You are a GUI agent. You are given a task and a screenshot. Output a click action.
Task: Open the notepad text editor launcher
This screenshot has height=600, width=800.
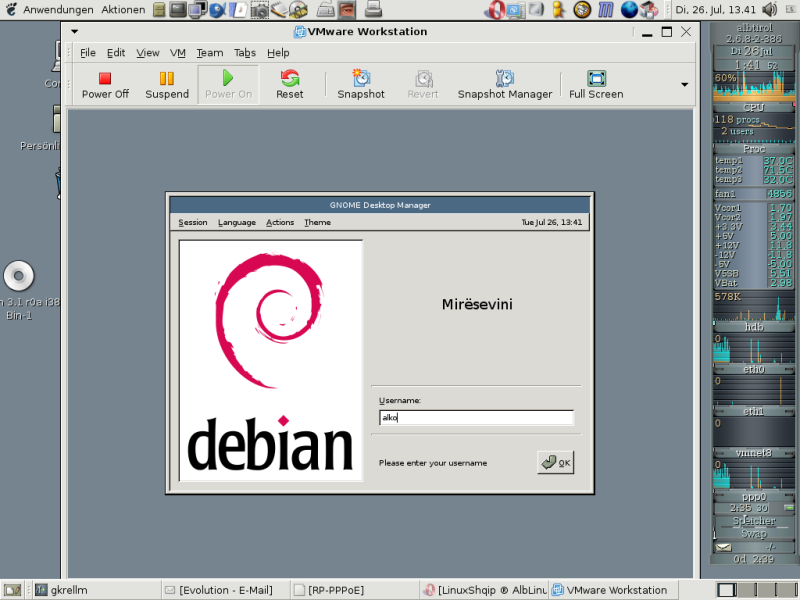pos(279,10)
